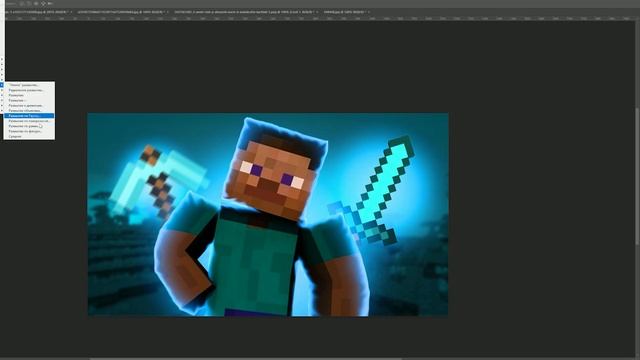The height and width of the screenshot is (360, 640).
Task: Choose 'Размытие по фигуре...' entry
Action: point(29,131)
